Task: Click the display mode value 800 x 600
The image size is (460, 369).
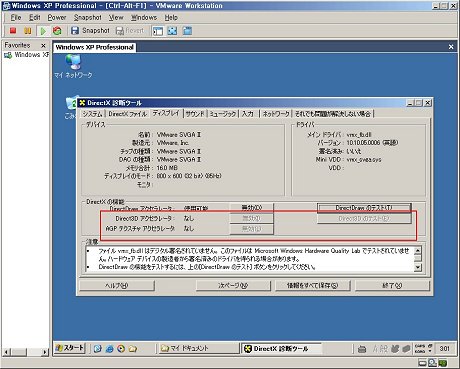Action: click(x=189, y=176)
